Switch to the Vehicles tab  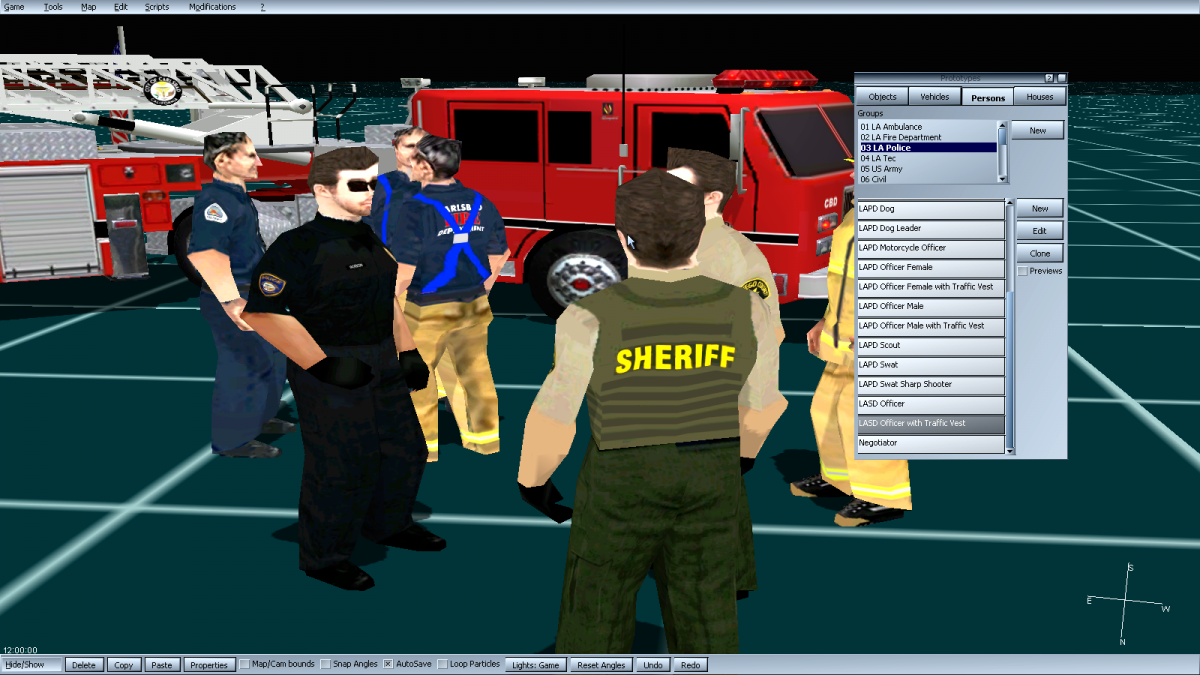coord(935,97)
